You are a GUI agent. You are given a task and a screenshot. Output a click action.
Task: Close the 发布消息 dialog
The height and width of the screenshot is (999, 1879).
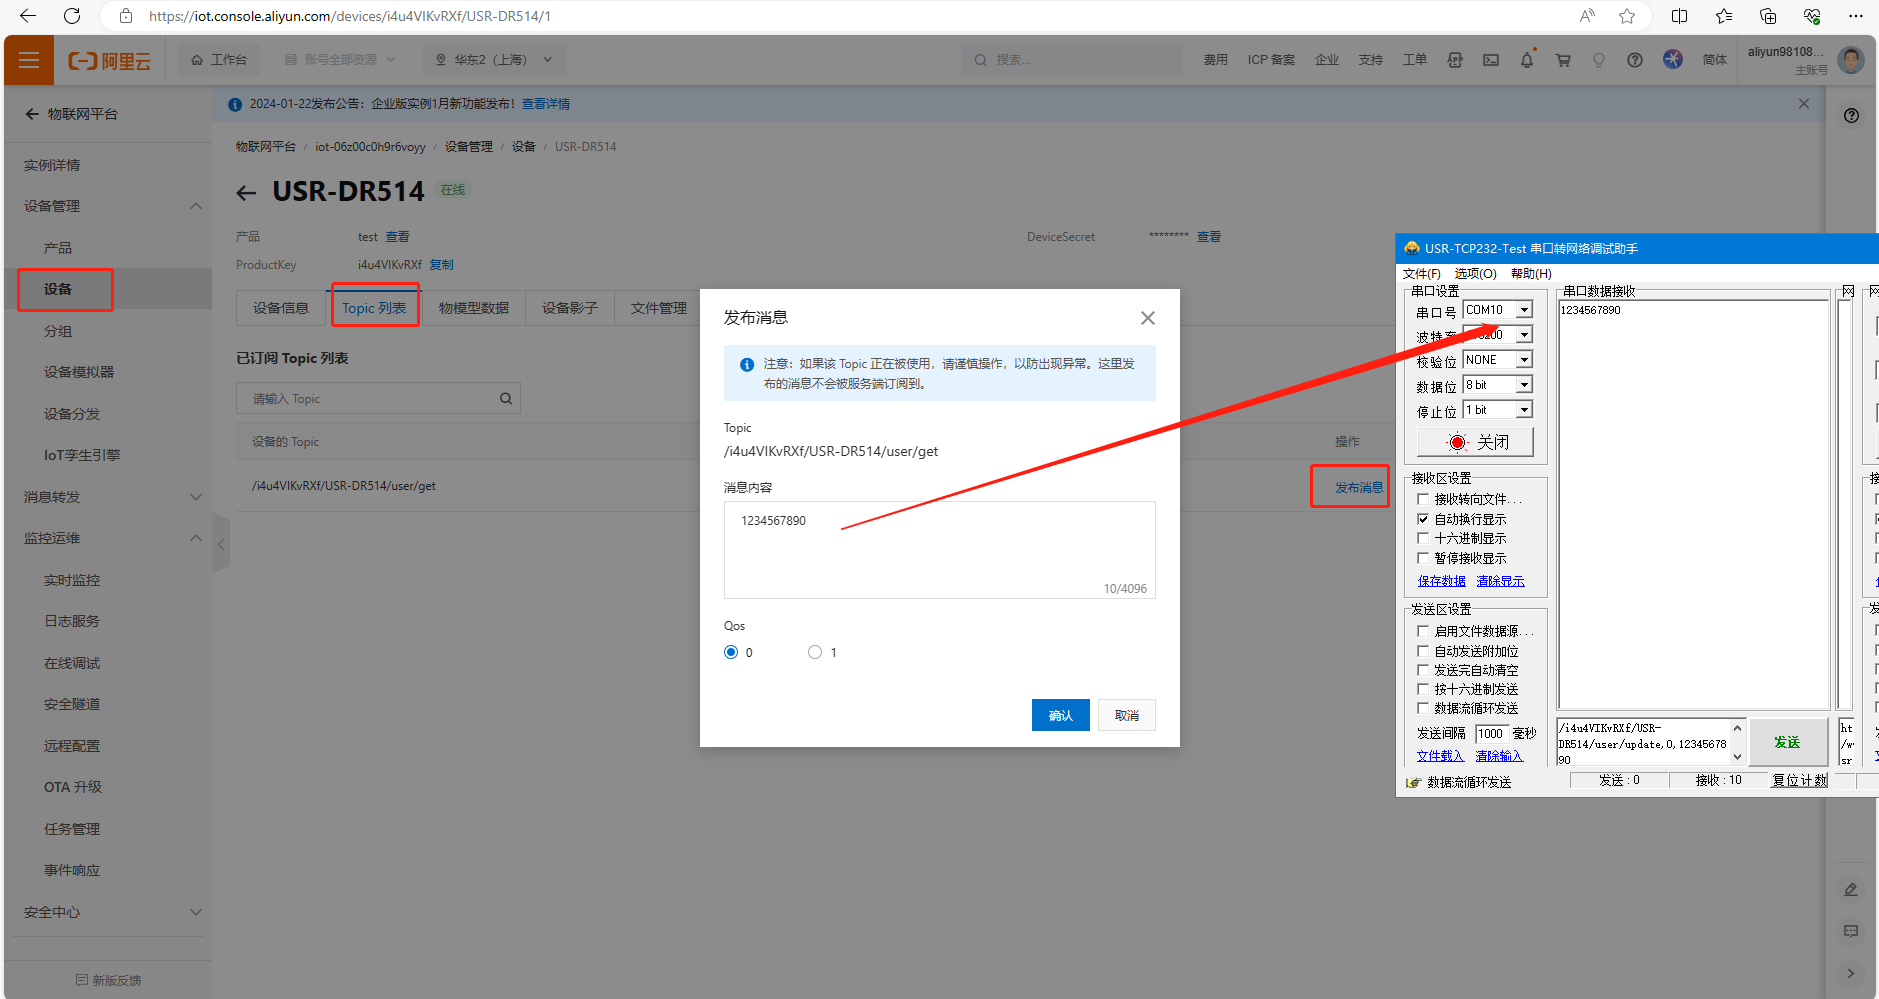pyautogui.click(x=1147, y=318)
